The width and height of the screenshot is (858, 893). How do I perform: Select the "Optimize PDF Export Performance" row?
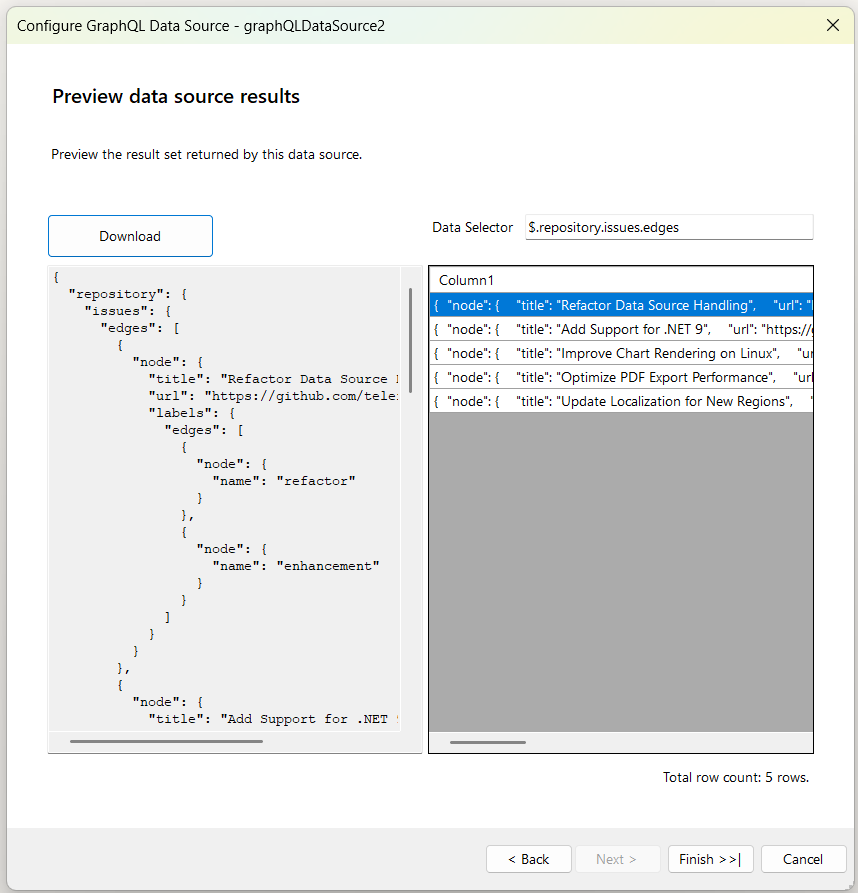click(620, 376)
